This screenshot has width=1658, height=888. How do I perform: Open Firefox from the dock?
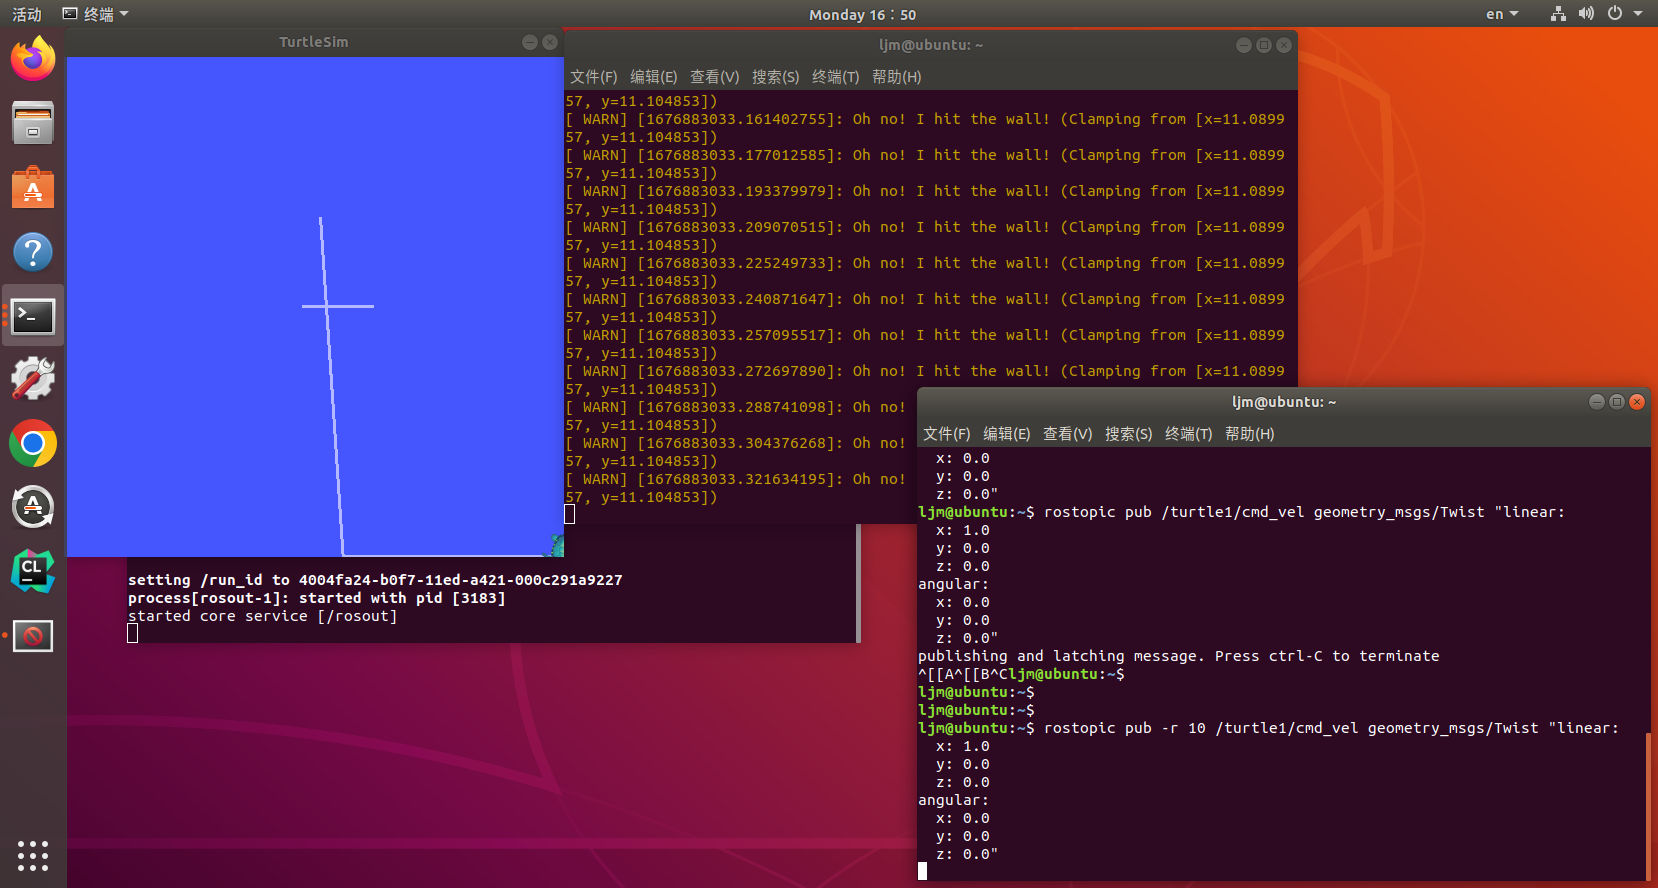click(33, 59)
